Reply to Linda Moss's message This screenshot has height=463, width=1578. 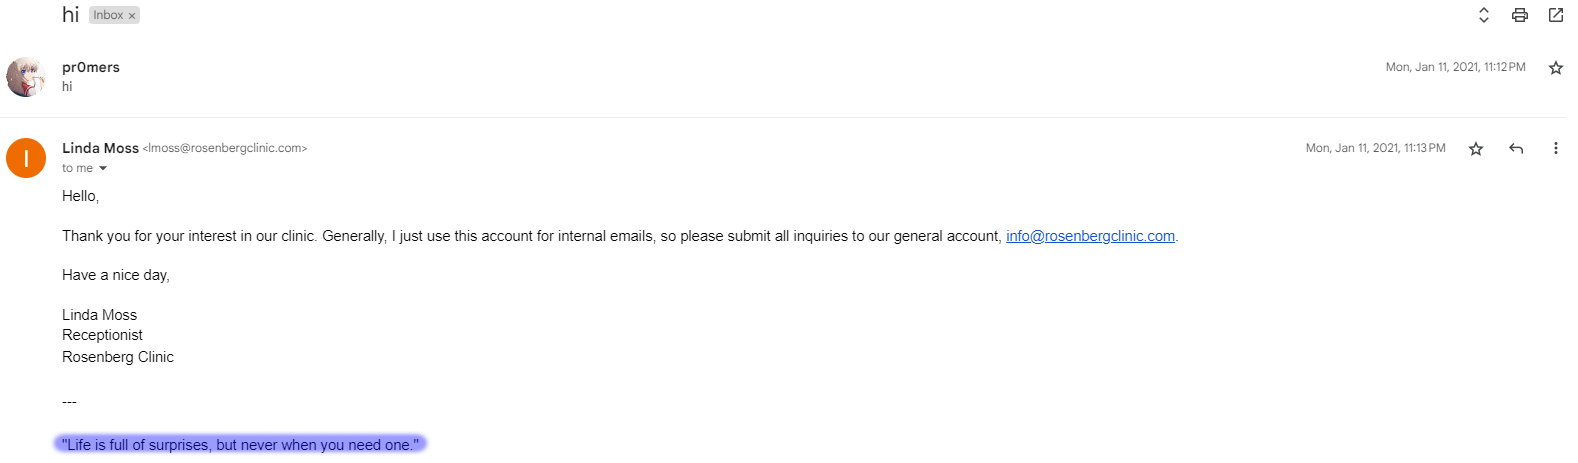[x=1516, y=149]
